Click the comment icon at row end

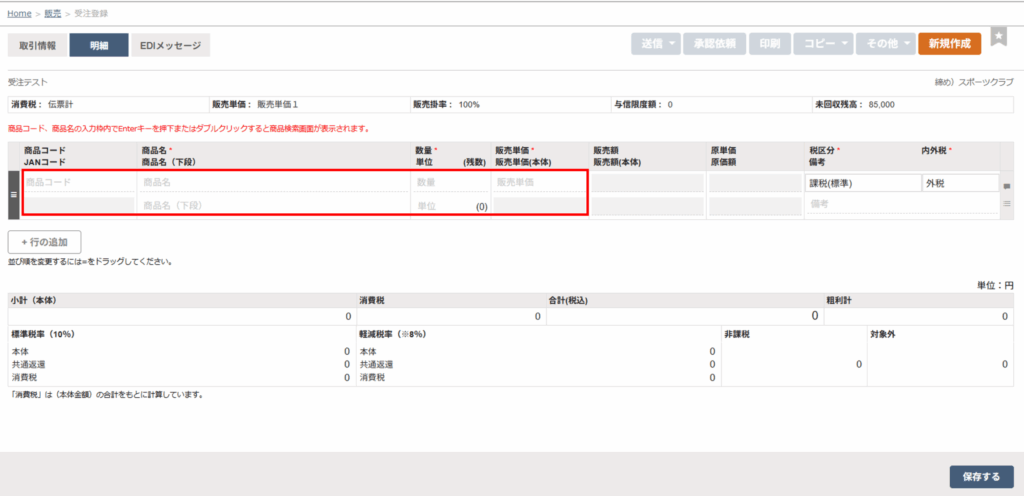[1007, 186]
